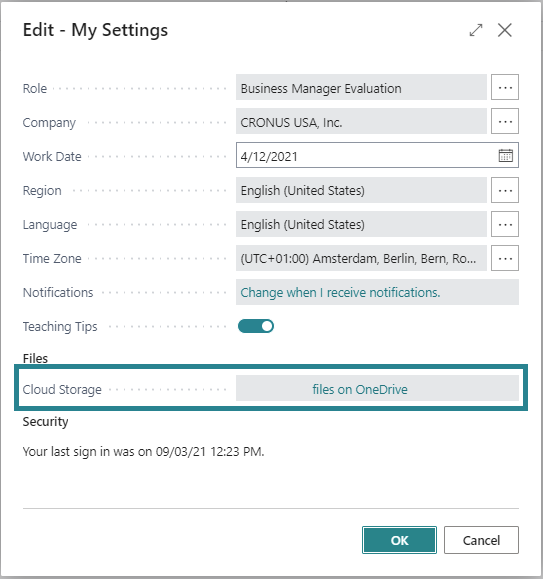
Task: Click the Role field Business Manager Evaluation
Action: pos(361,87)
